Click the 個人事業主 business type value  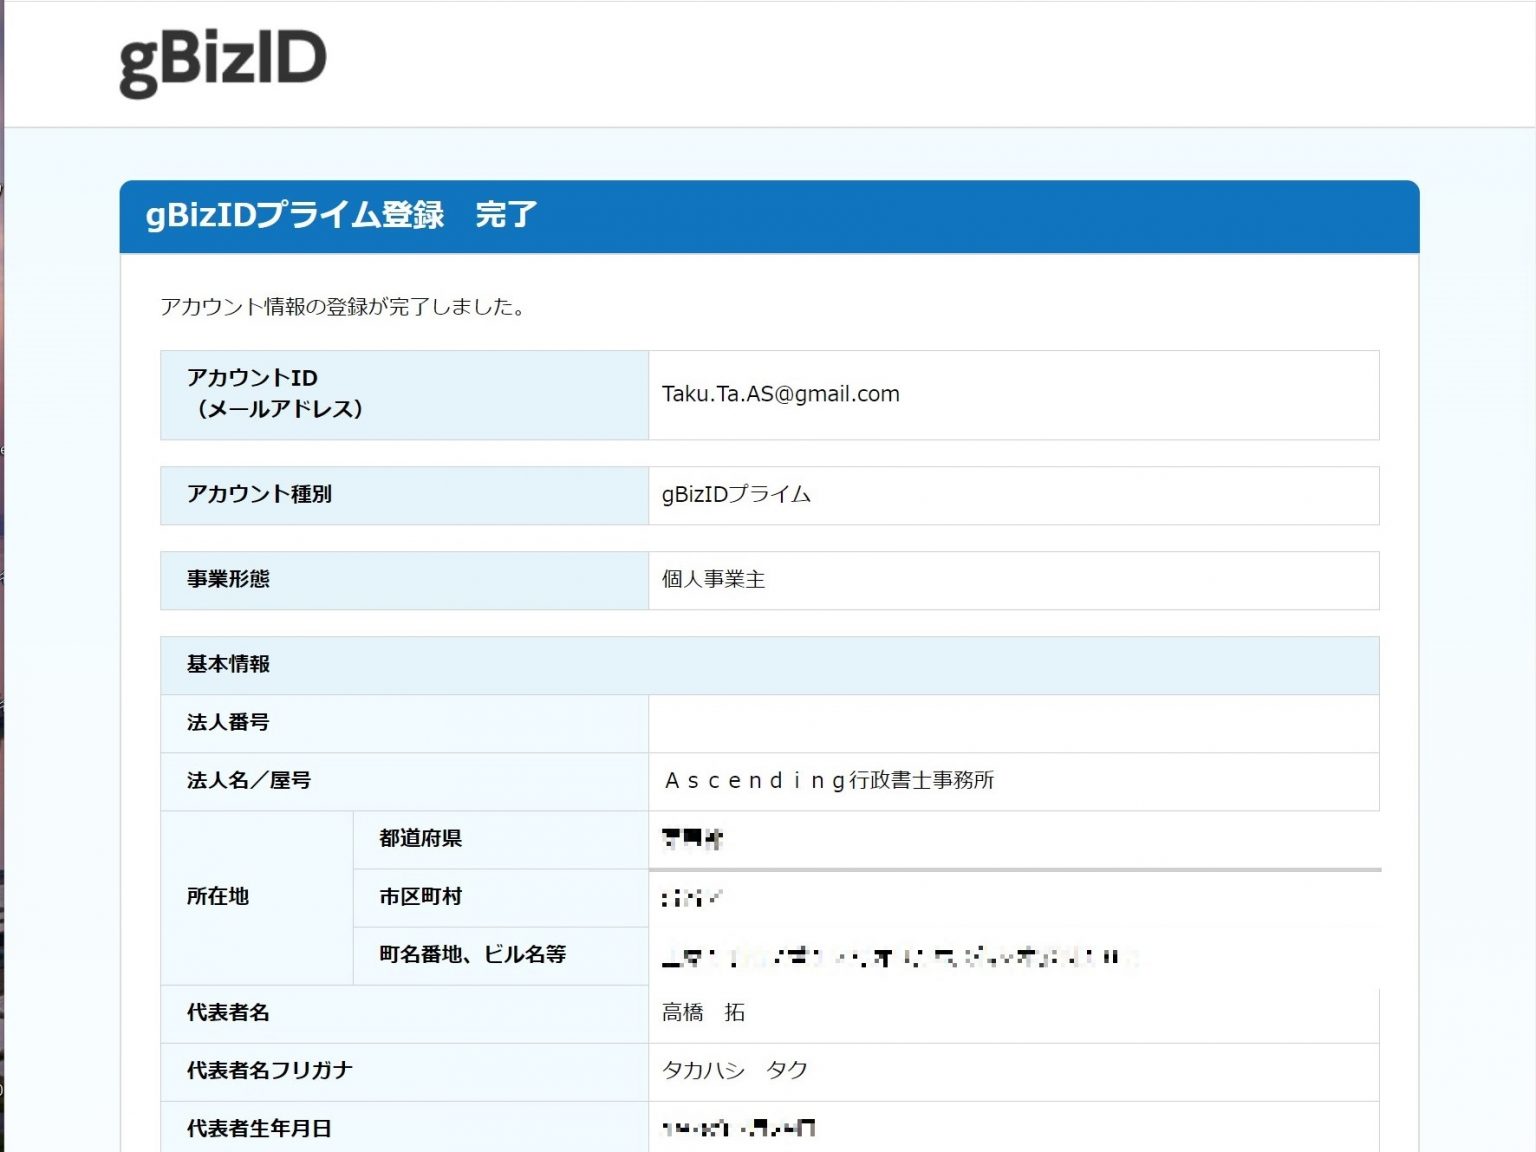click(712, 579)
